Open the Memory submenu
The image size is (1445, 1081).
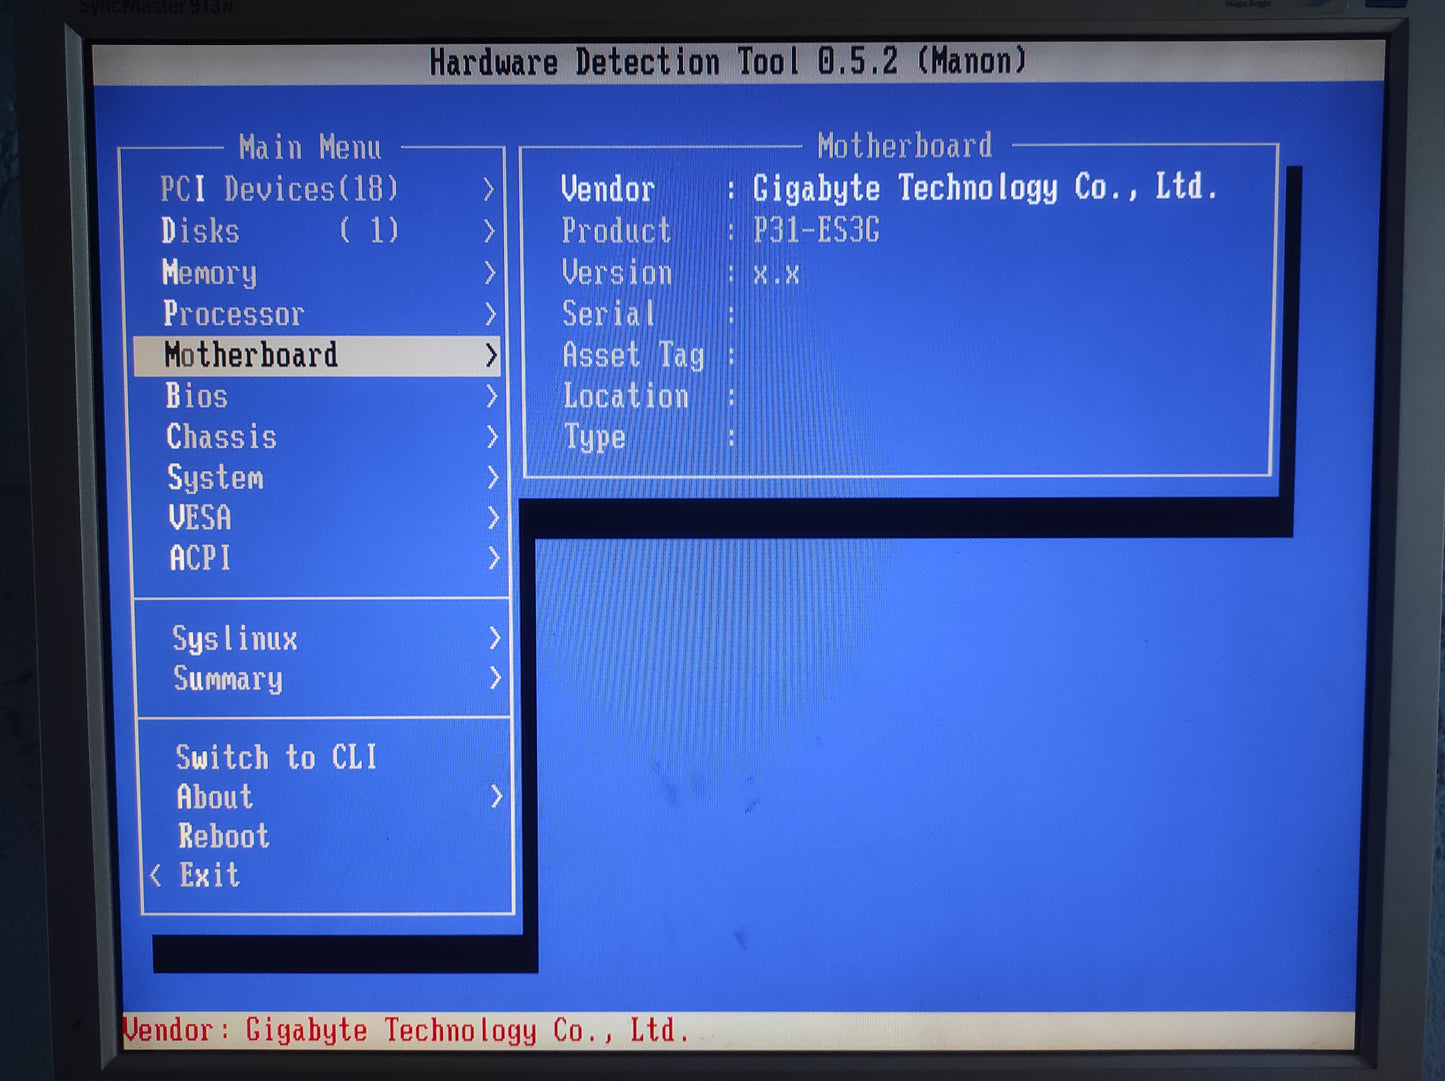pos(211,272)
